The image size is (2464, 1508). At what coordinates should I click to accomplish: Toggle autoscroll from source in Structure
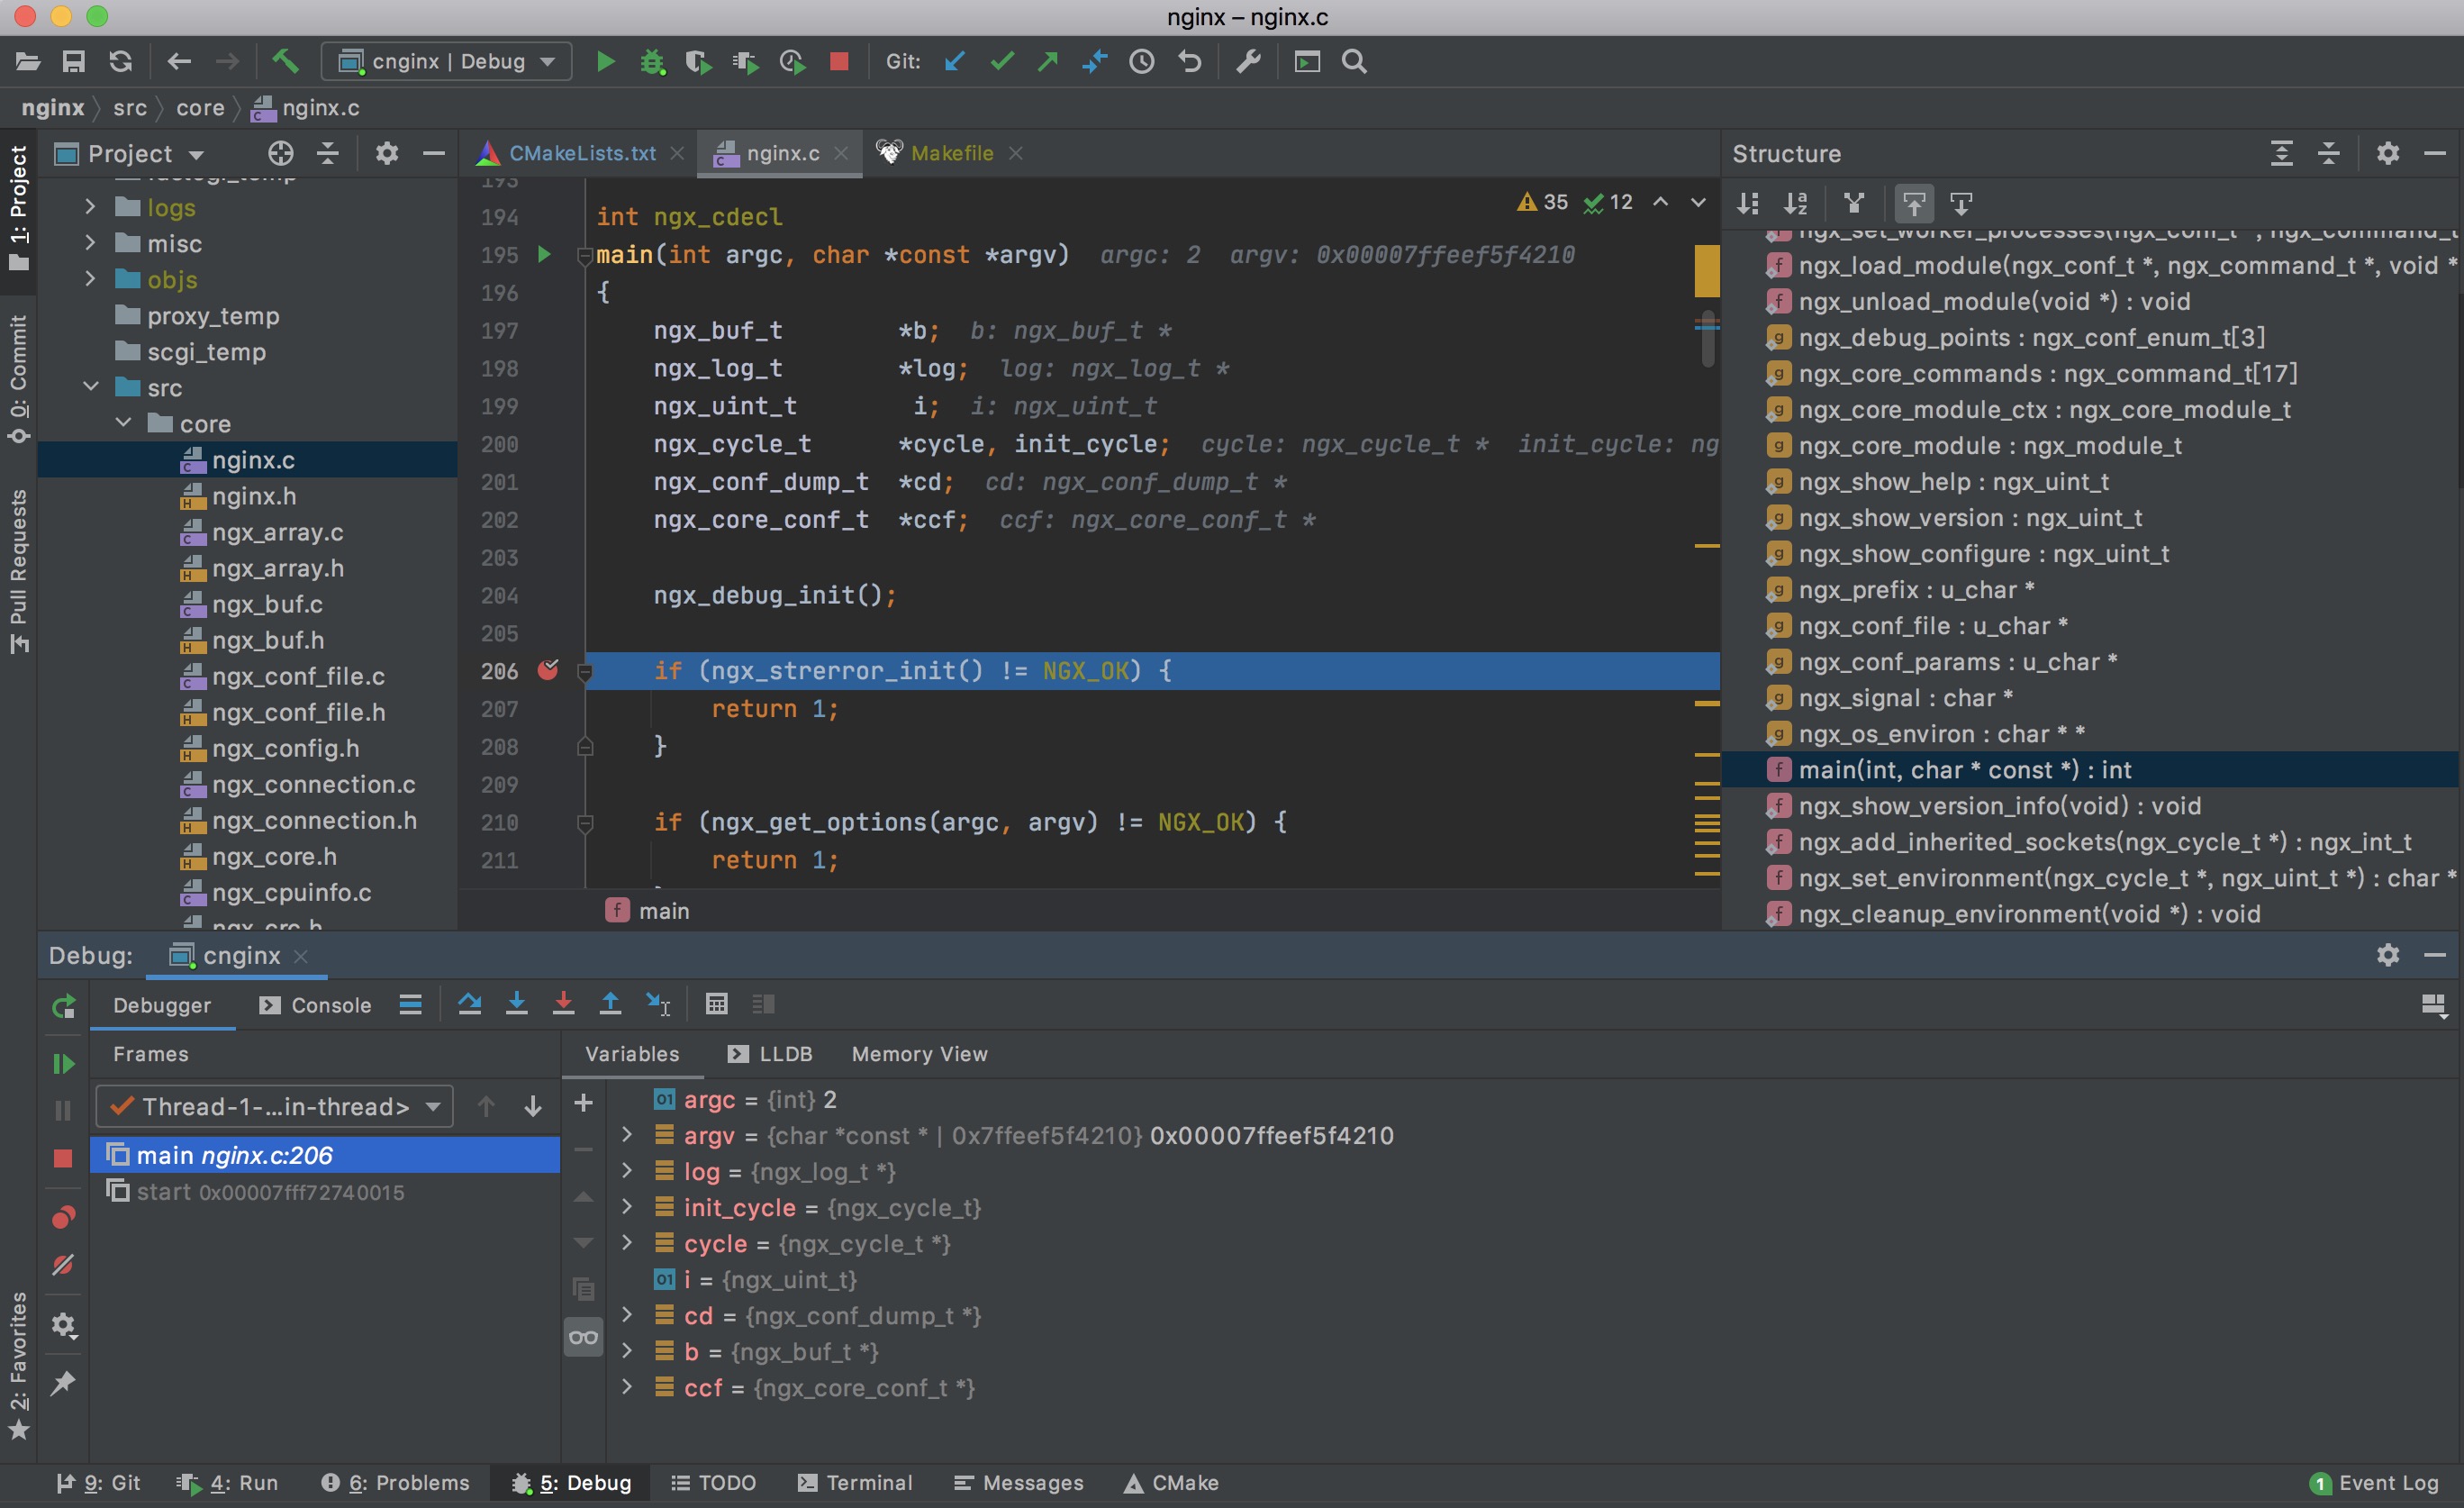(x=1961, y=204)
